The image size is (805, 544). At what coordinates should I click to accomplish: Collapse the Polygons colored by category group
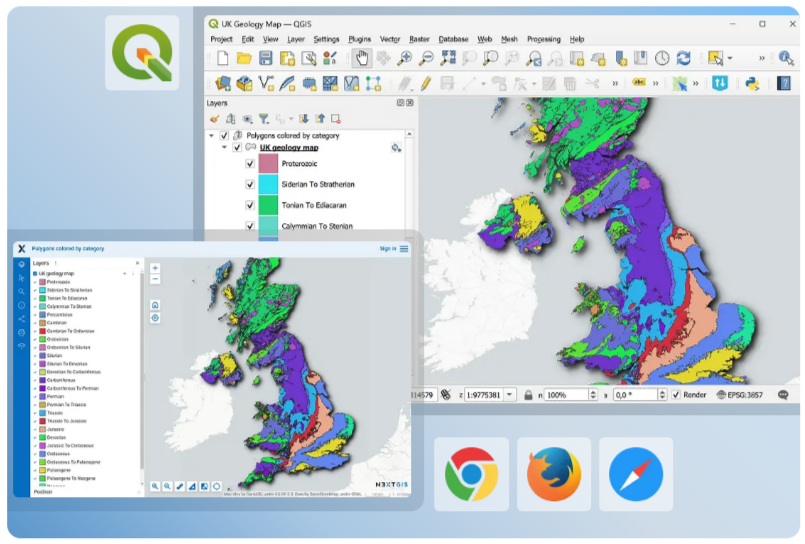212,136
